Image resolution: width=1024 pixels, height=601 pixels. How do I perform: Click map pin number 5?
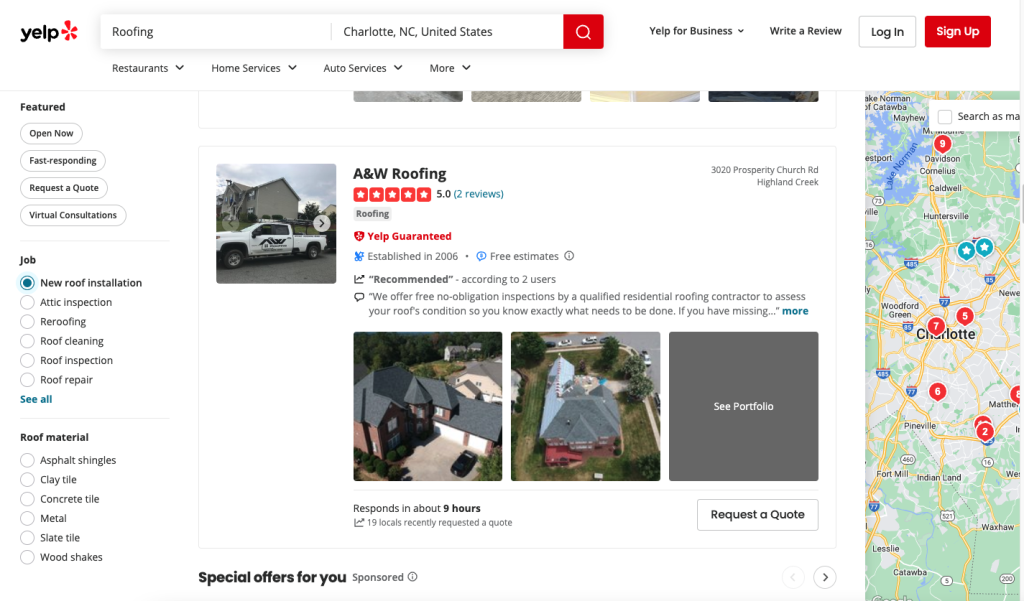965,316
